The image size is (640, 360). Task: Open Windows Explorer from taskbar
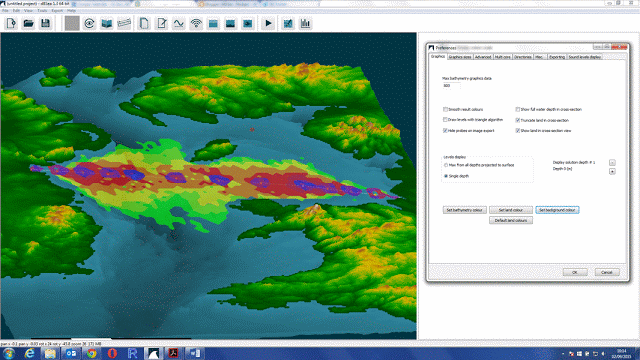[50, 353]
